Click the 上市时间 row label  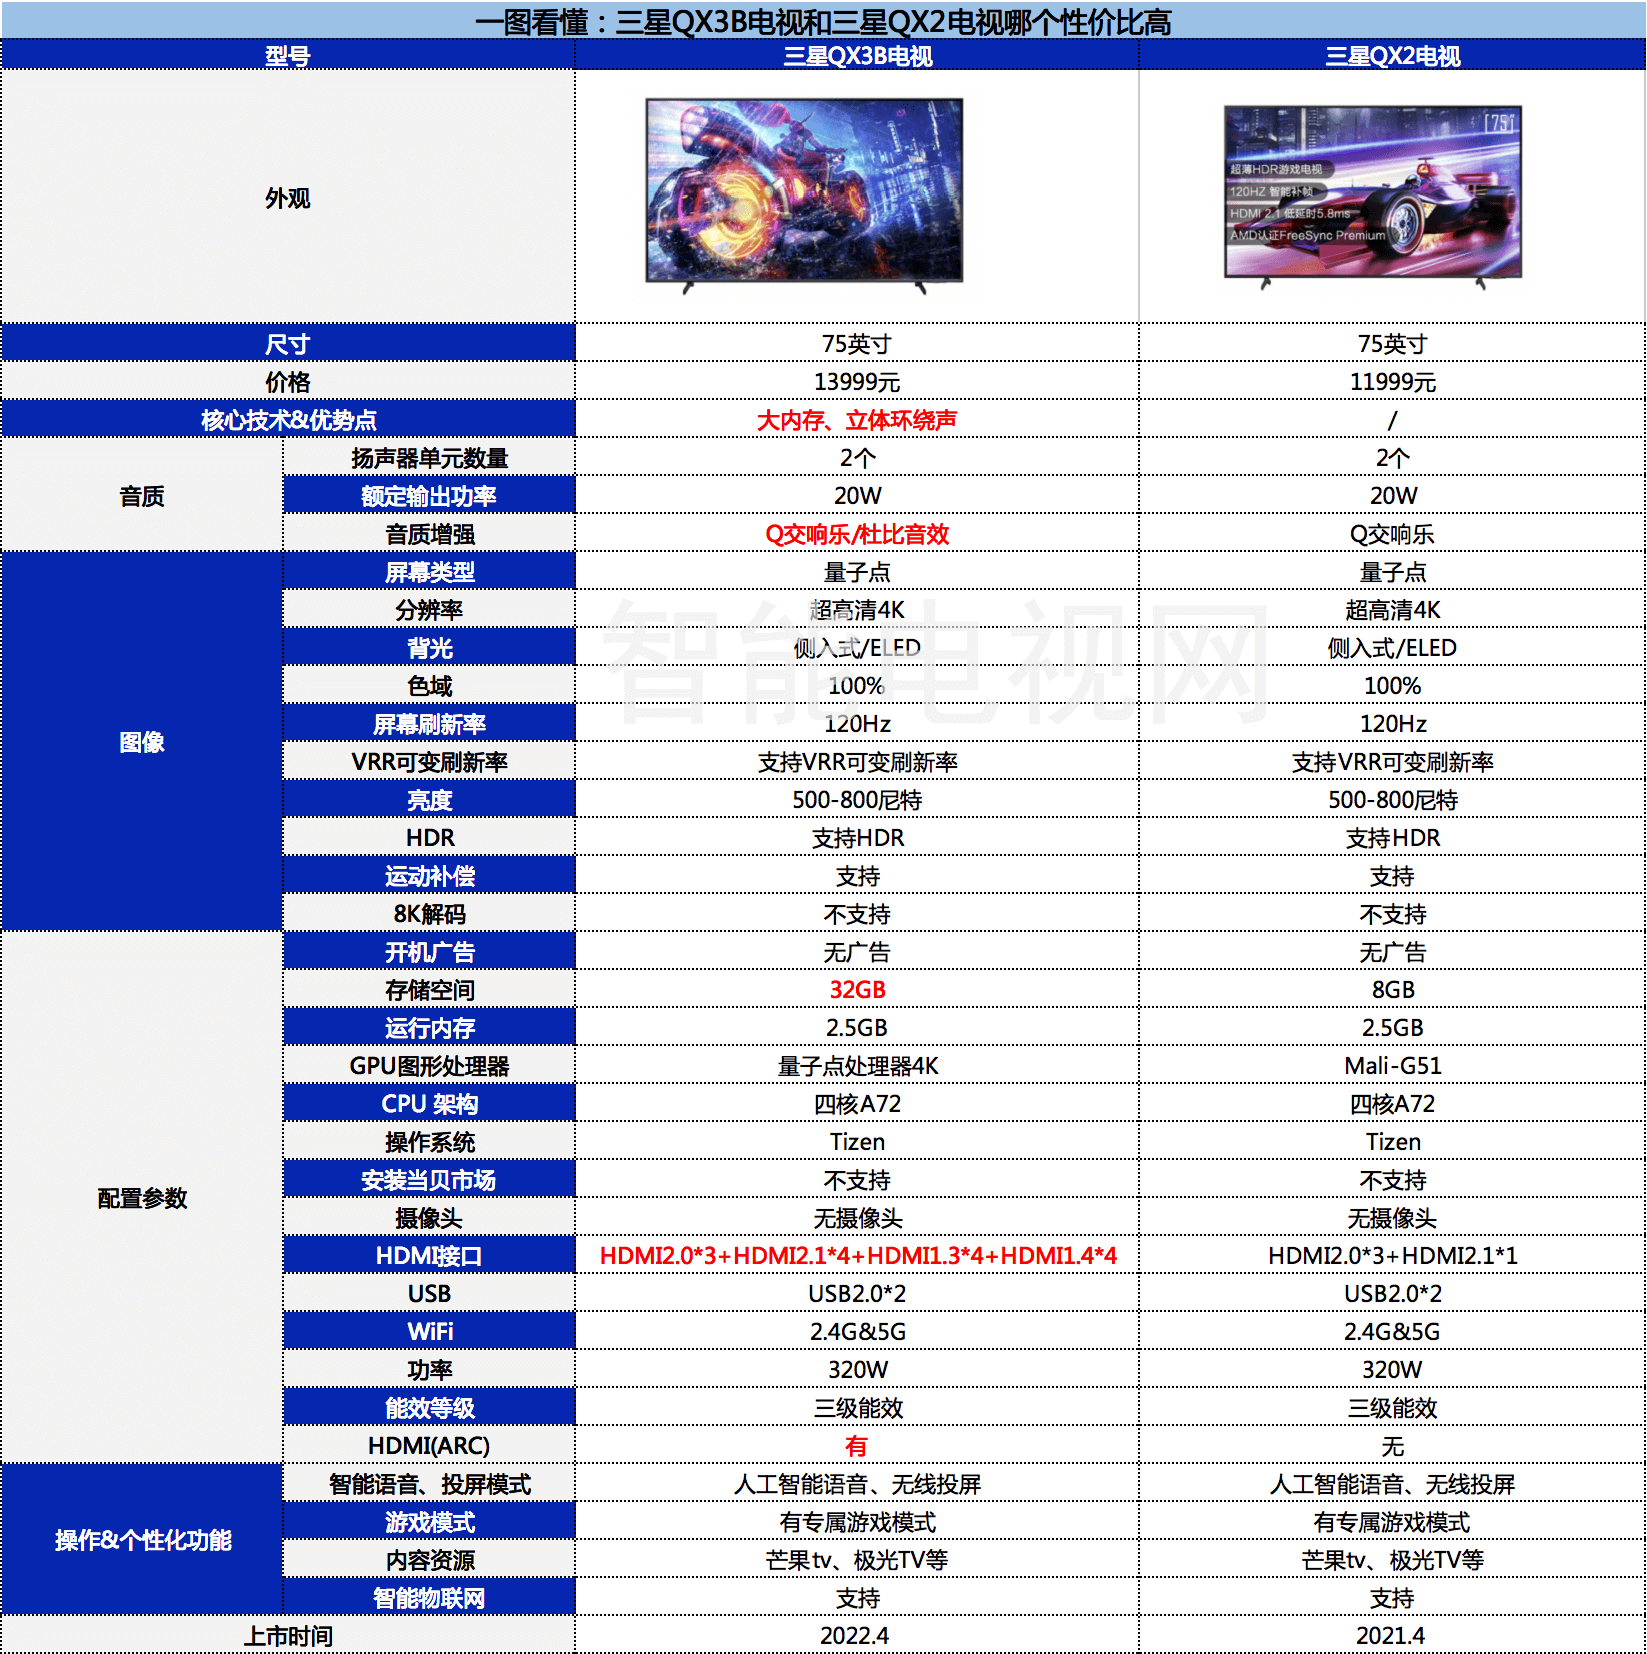[x=288, y=1636]
